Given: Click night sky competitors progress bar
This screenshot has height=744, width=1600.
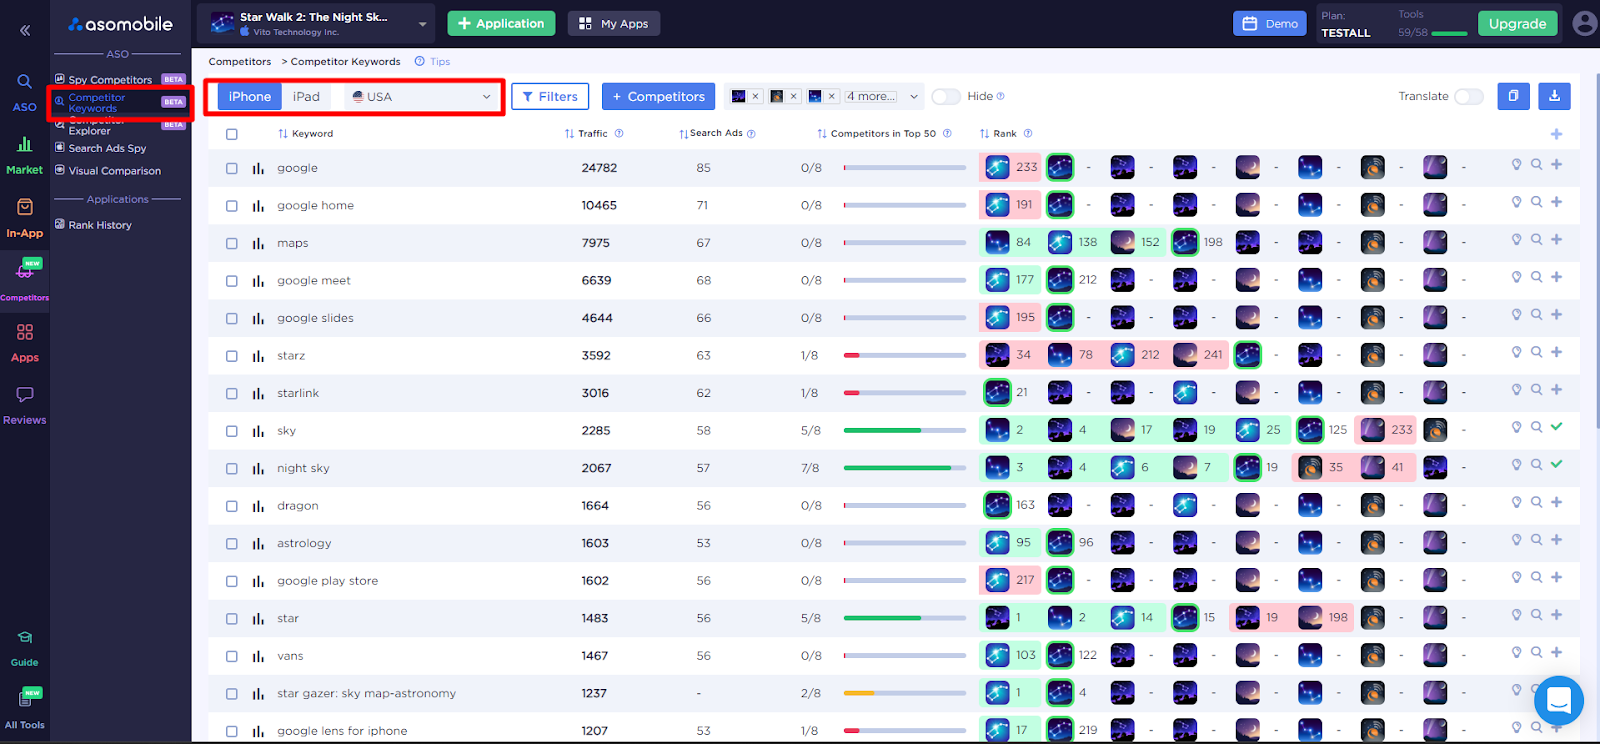Looking at the screenshot, I should (905, 468).
